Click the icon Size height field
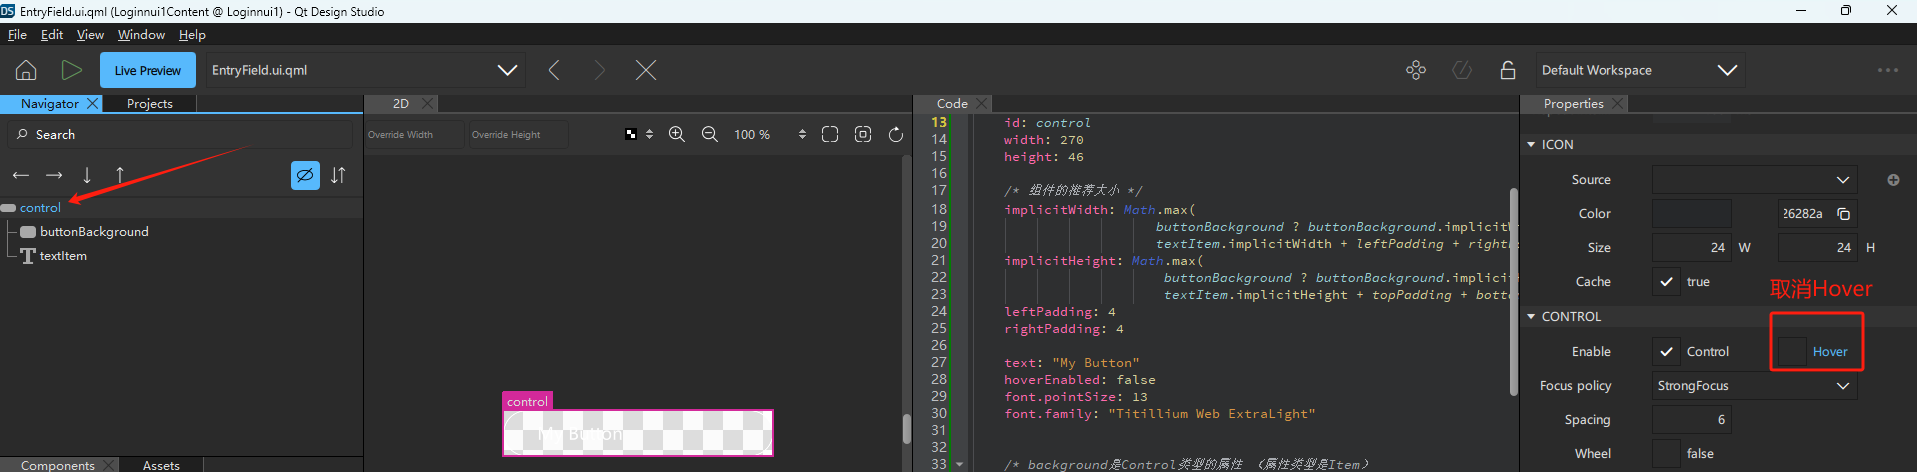The width and height of the screenshot is (1917, 472). [x=1817, y=248]
